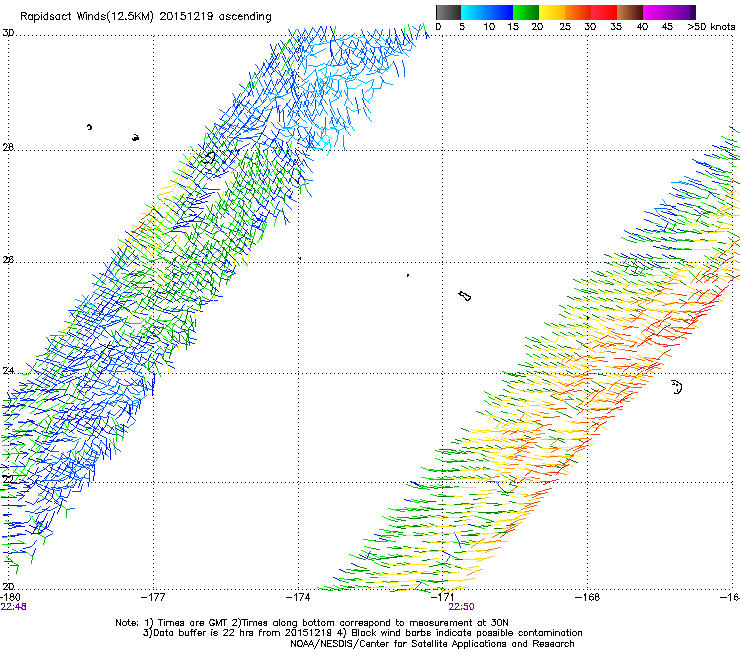Click the 'Data buffer is 22 hrs' note line

[x=362, y=633]
